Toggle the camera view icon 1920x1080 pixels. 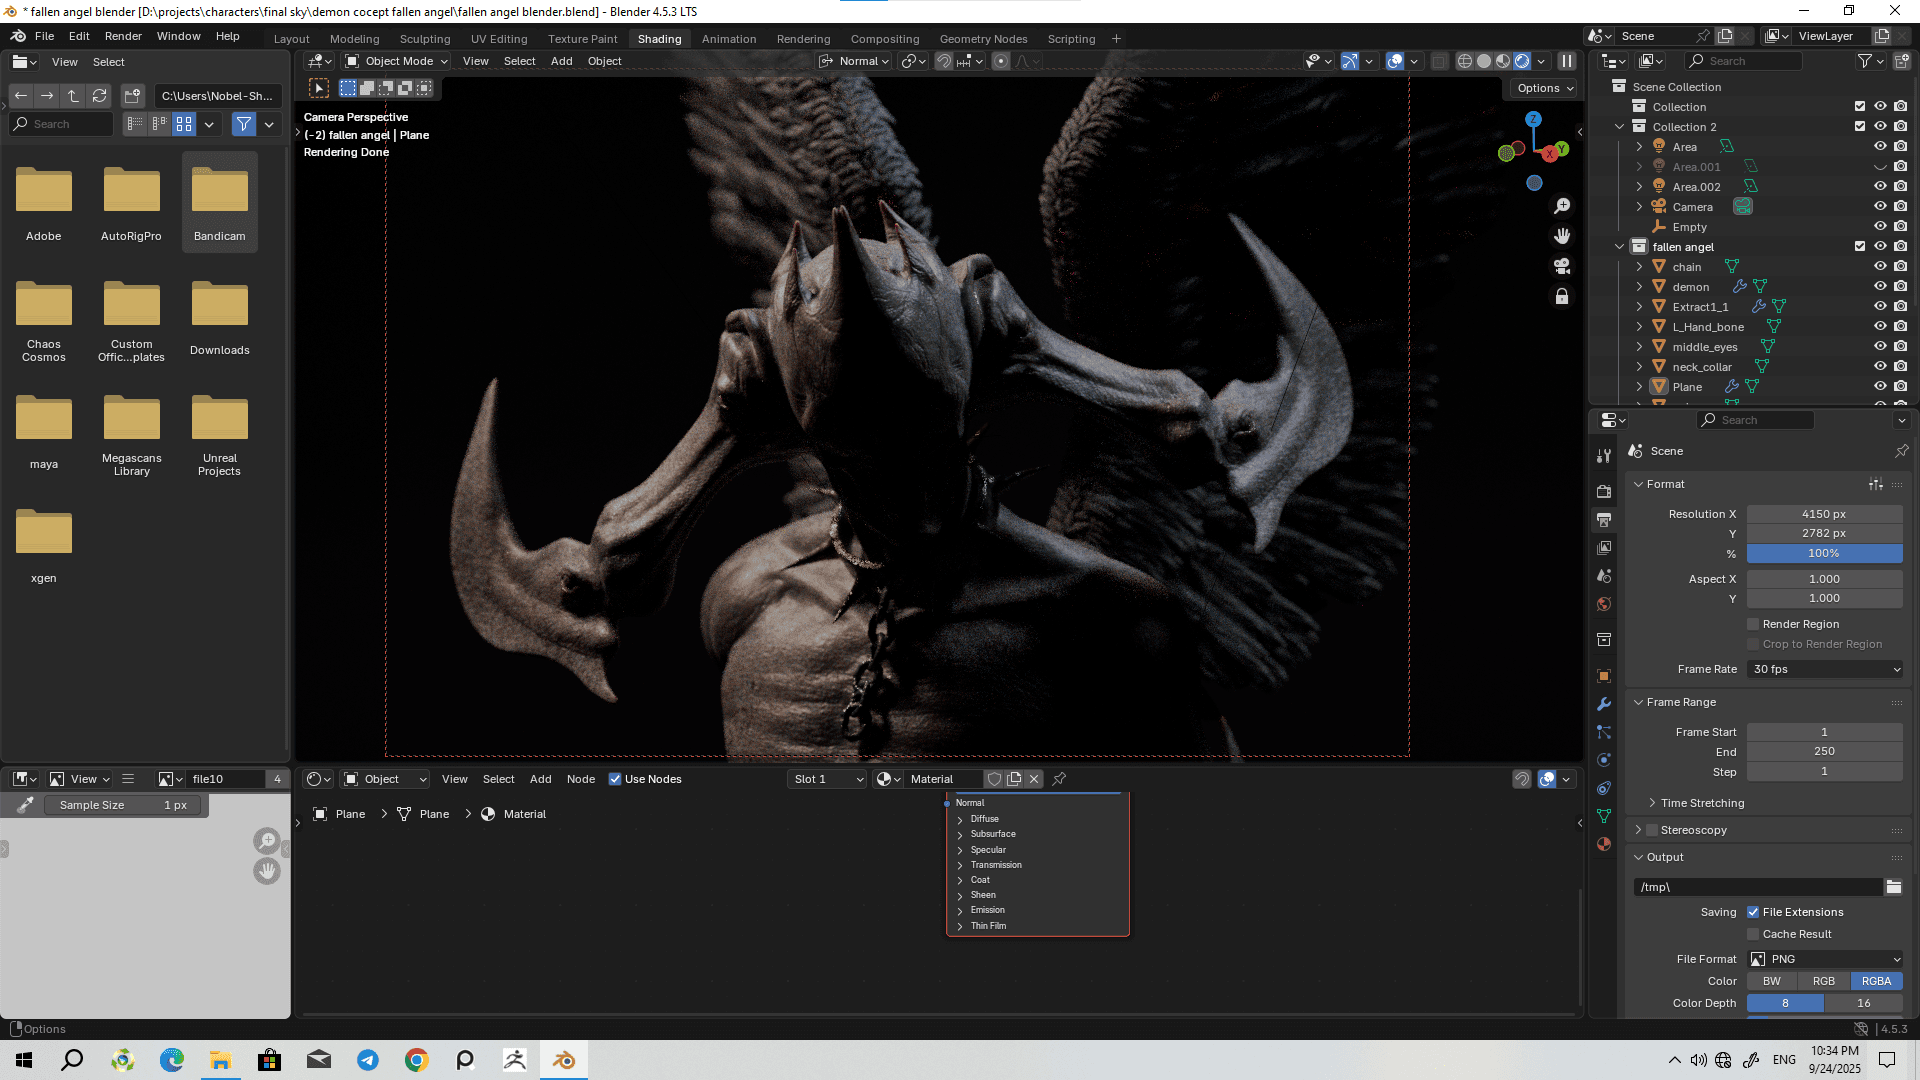[1562, 266]
